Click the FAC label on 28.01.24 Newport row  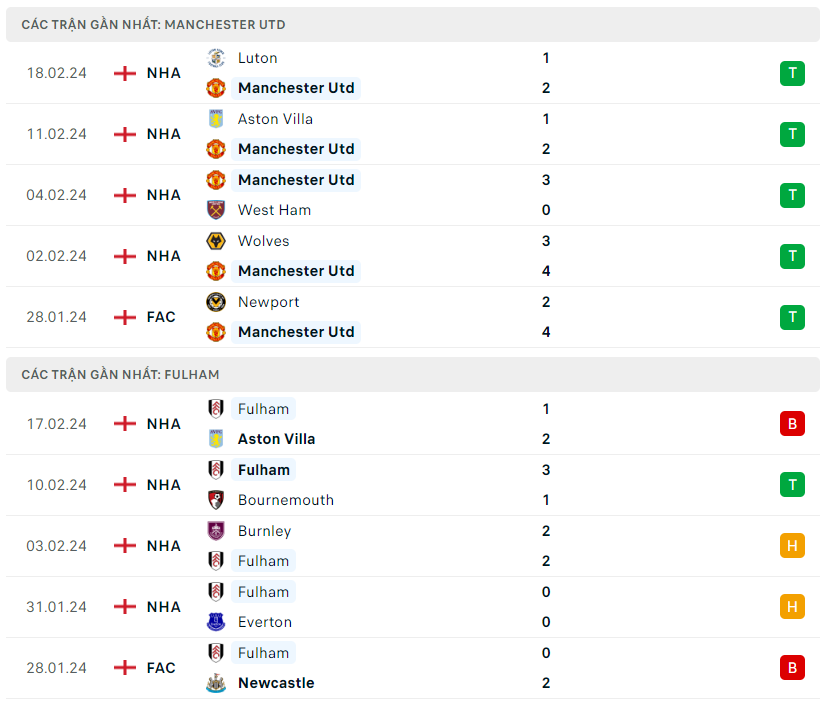(x=161, y=317)
